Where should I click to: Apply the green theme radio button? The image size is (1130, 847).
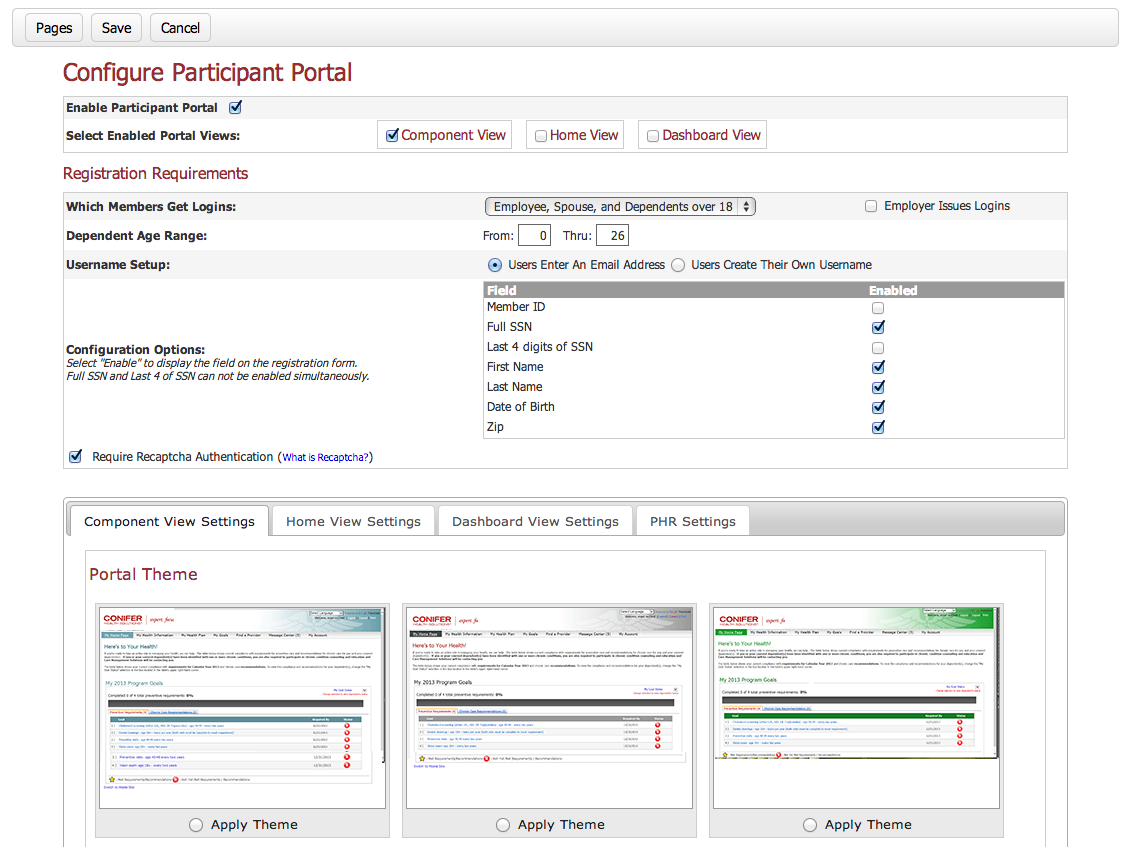tap(810, 825)
